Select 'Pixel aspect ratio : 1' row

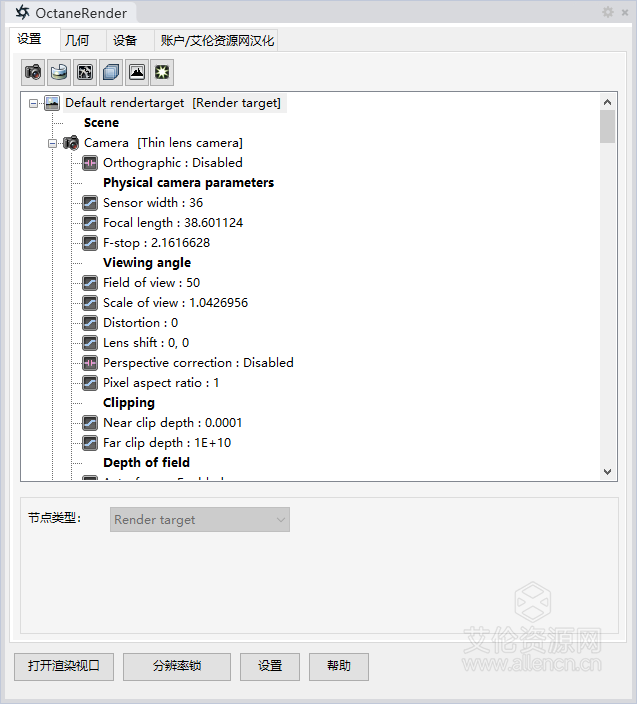click(161, 383)
